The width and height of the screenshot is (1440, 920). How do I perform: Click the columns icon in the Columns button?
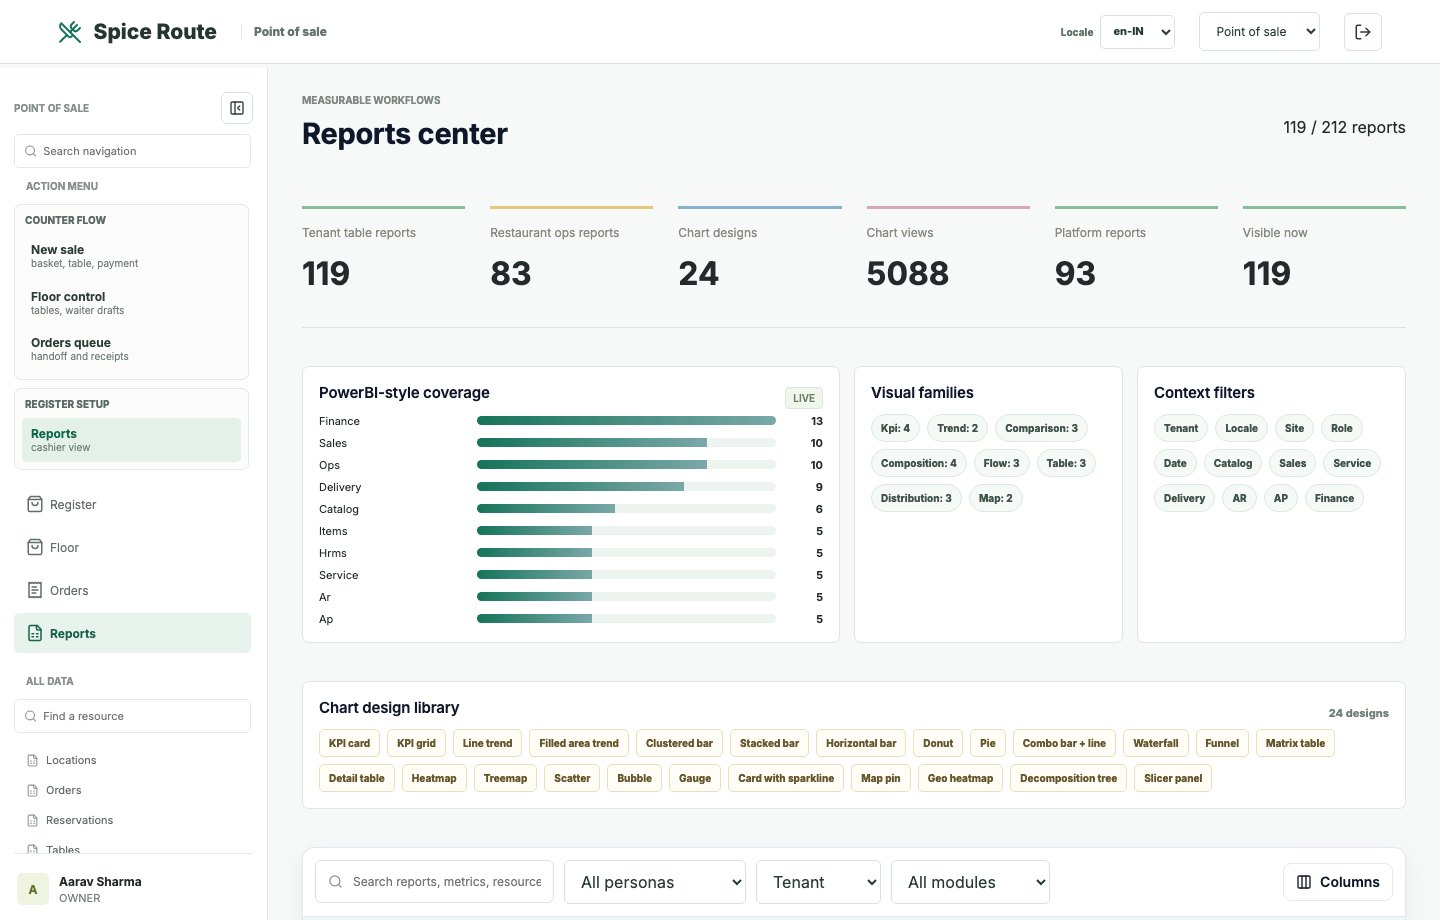1304,882
